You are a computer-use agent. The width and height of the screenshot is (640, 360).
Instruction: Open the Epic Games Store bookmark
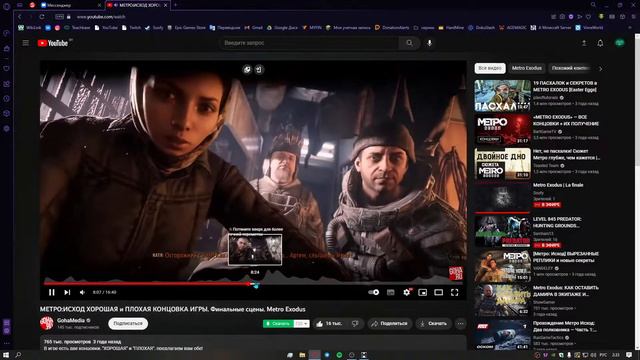pyautogui.click(x=187, y=28)
